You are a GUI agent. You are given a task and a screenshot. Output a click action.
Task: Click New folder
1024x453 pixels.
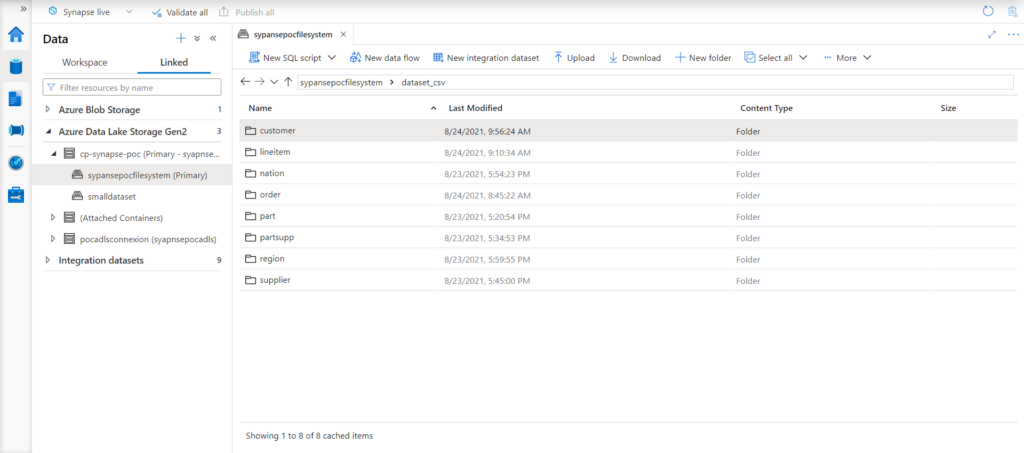pos(703,57)
